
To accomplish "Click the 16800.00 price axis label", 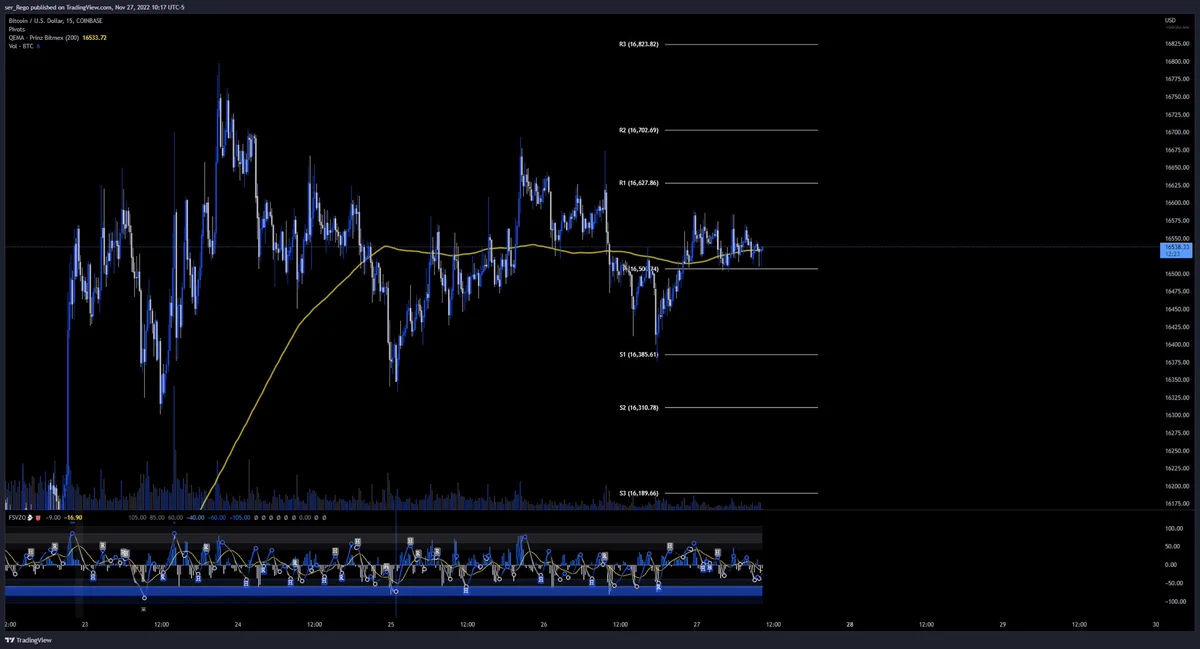I will coord(1176,62).
